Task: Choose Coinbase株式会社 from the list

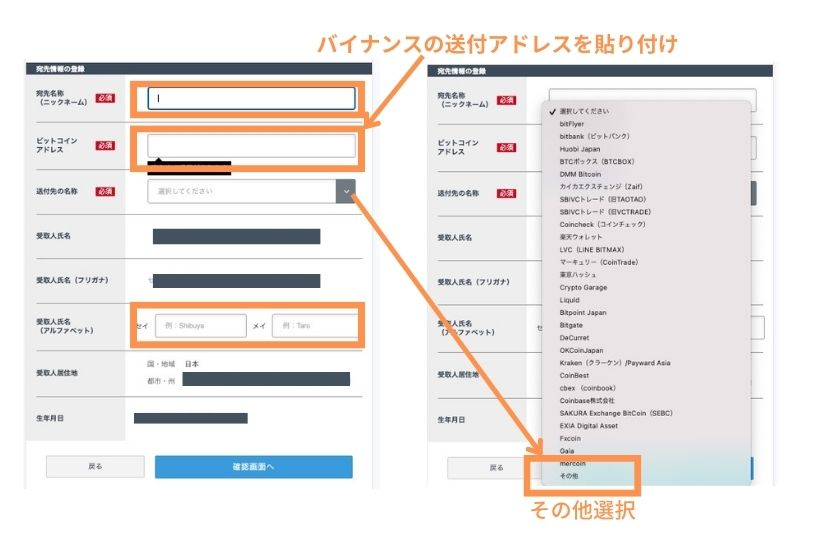Action: (587, 401)
